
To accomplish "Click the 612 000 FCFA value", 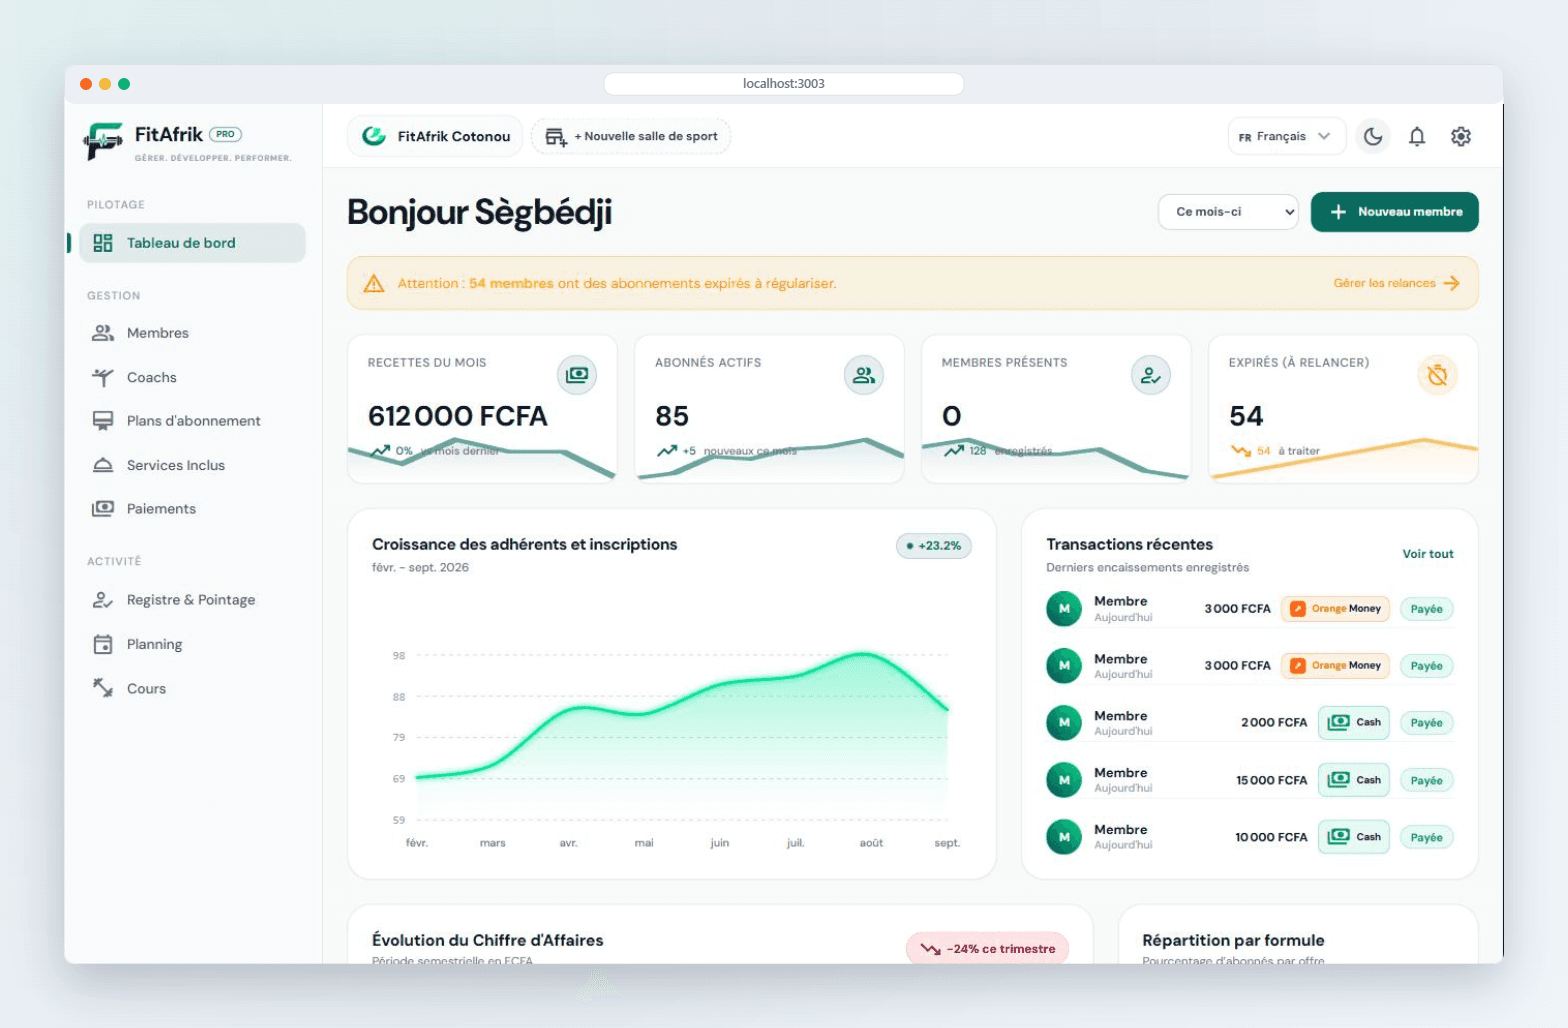I will click(458, 416).
